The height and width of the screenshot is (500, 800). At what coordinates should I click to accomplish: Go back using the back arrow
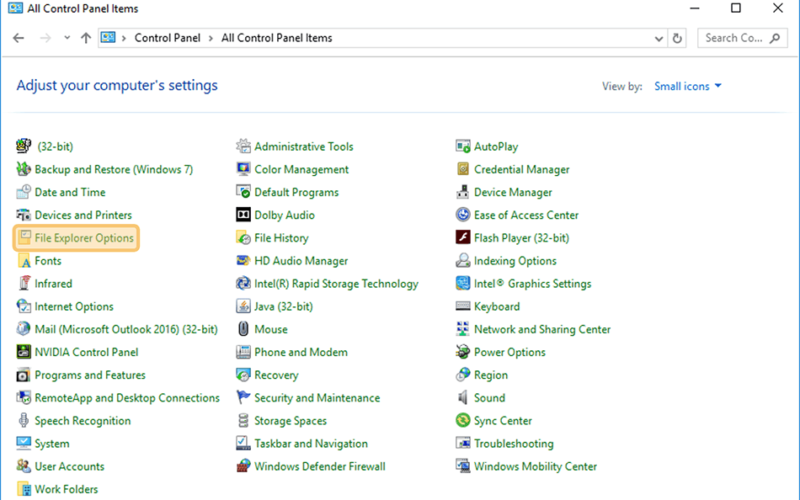(18, 38)
